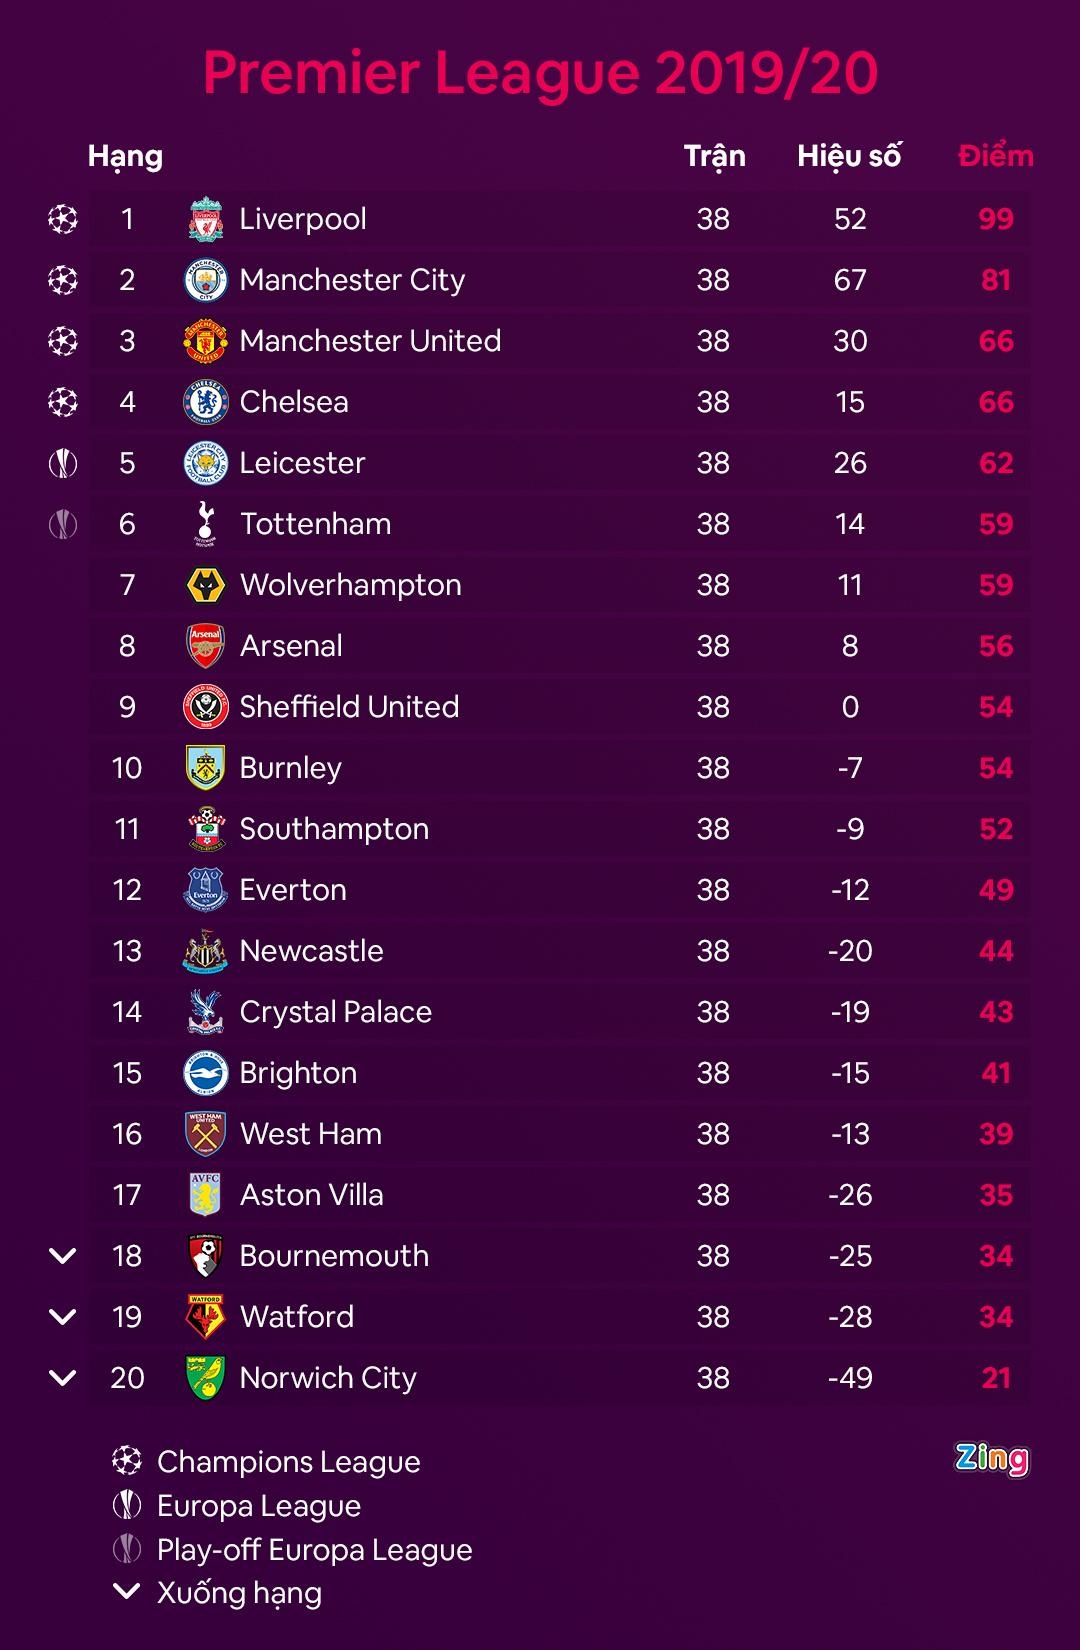Click the Norwich City canary badge
The width and height of the screenshot is (1080, 1650).
pyautogui.click(x=206, y=1378)
